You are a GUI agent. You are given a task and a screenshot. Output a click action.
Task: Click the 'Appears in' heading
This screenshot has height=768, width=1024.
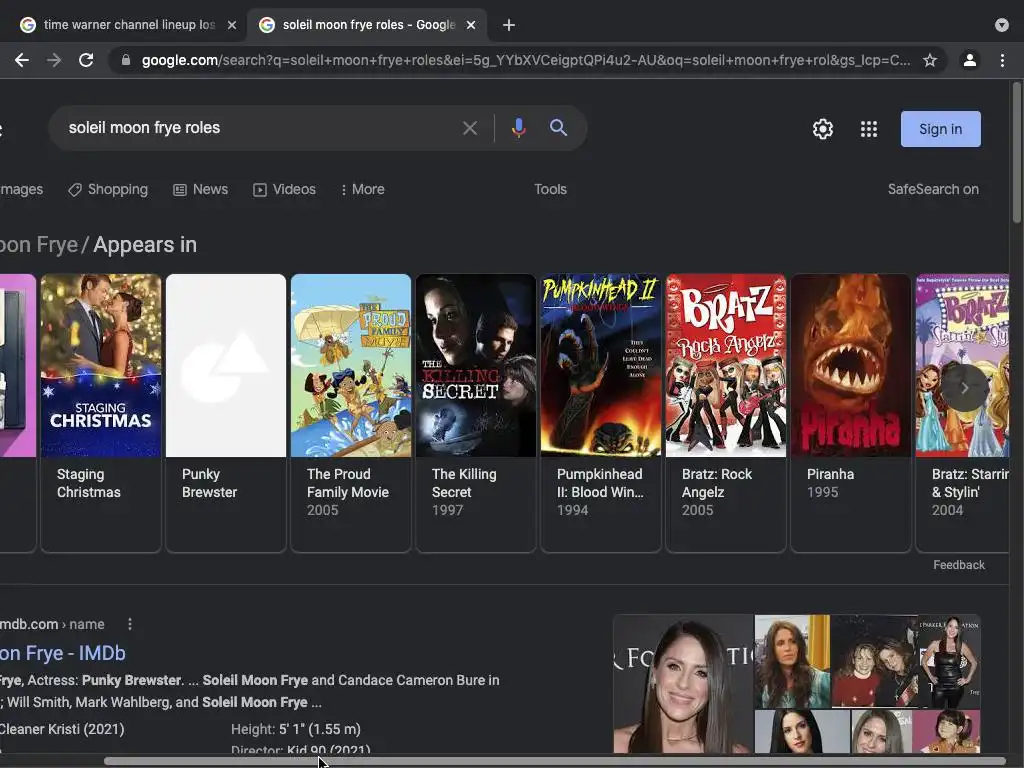click(145, 245)
